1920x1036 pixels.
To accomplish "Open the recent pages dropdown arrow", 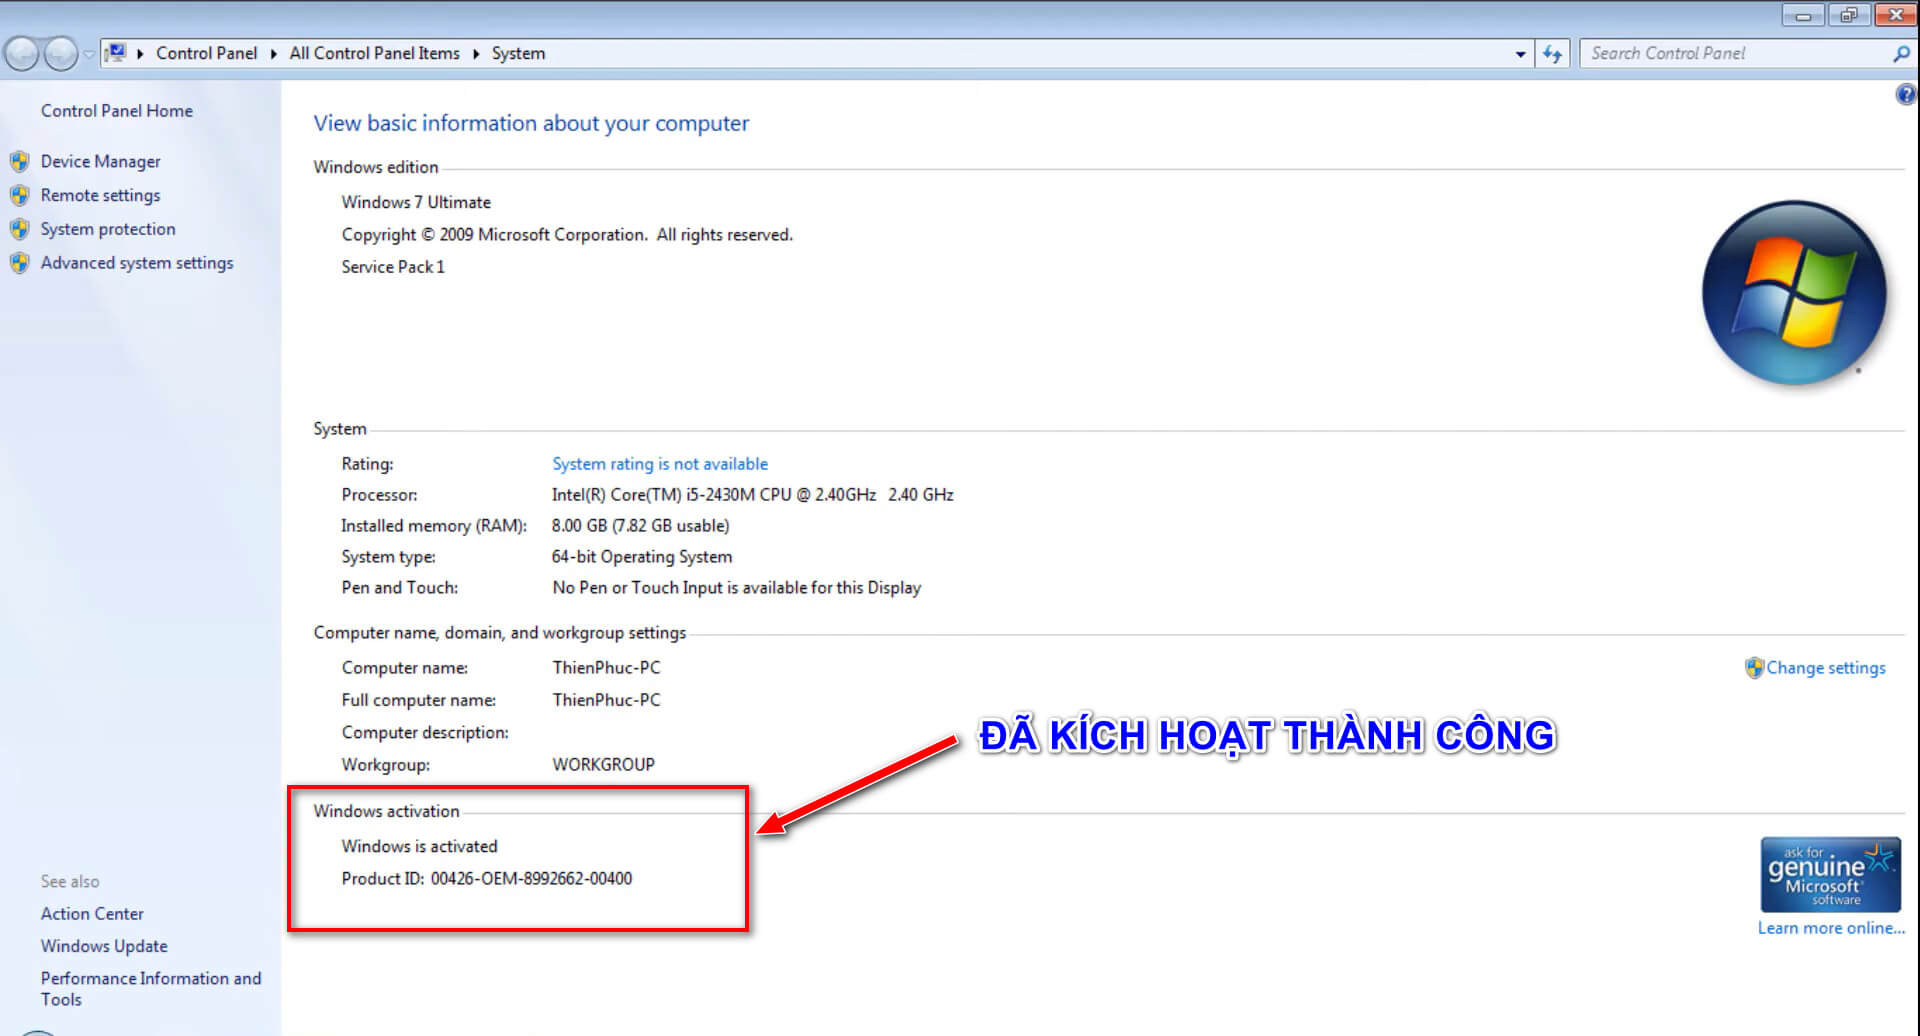I will tap(89, 54).
